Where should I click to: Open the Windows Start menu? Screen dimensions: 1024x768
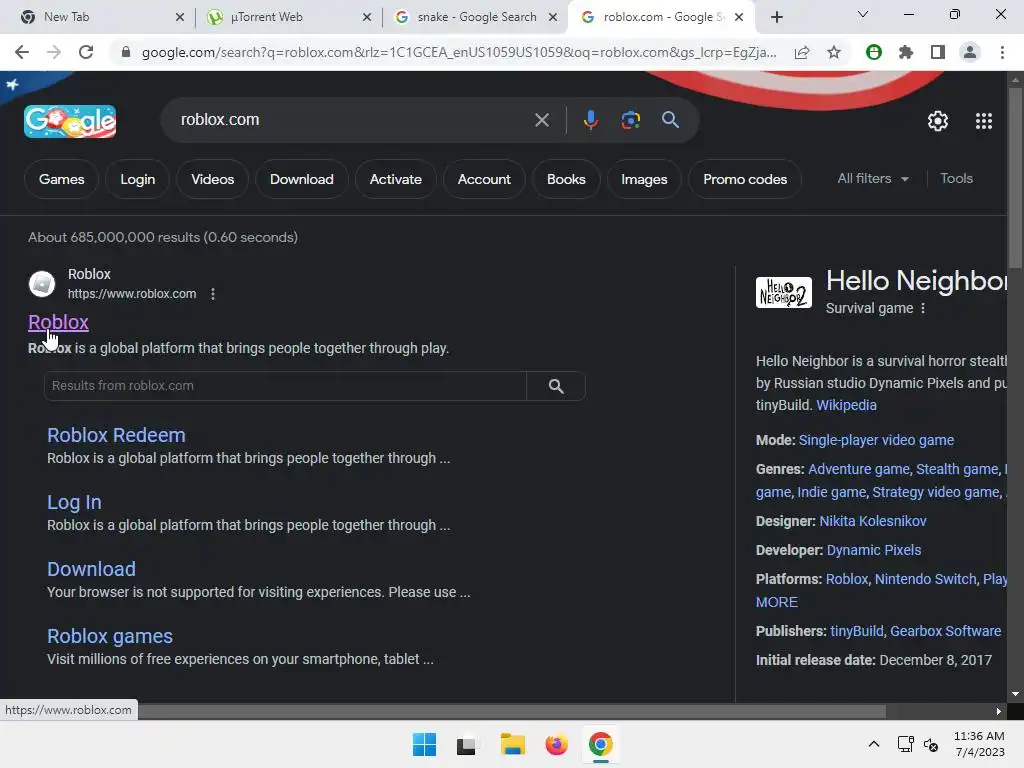tap(424, 745)
